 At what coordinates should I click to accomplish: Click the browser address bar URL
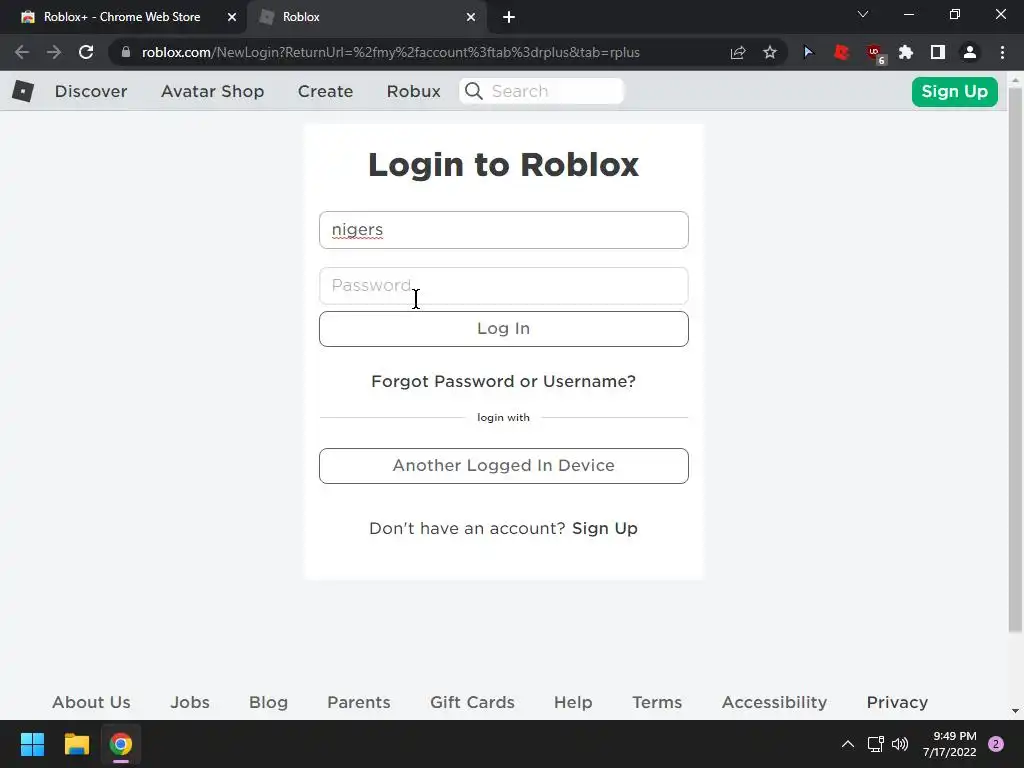pos(391,52)
